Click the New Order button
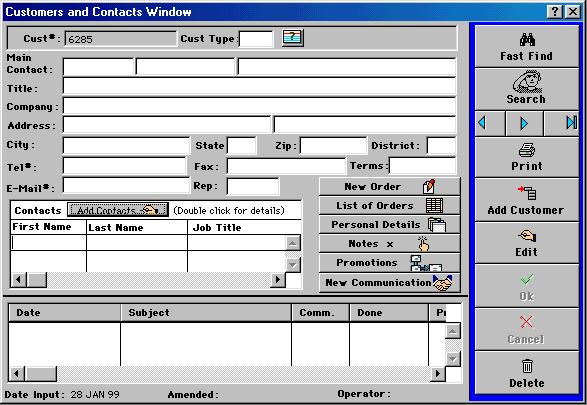The height and width of the screenshot is (405, 587). (x=389, y=186)
